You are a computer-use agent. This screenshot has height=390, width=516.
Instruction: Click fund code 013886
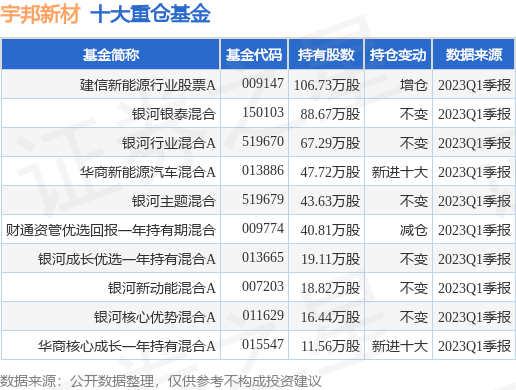[x=263, y=170]
